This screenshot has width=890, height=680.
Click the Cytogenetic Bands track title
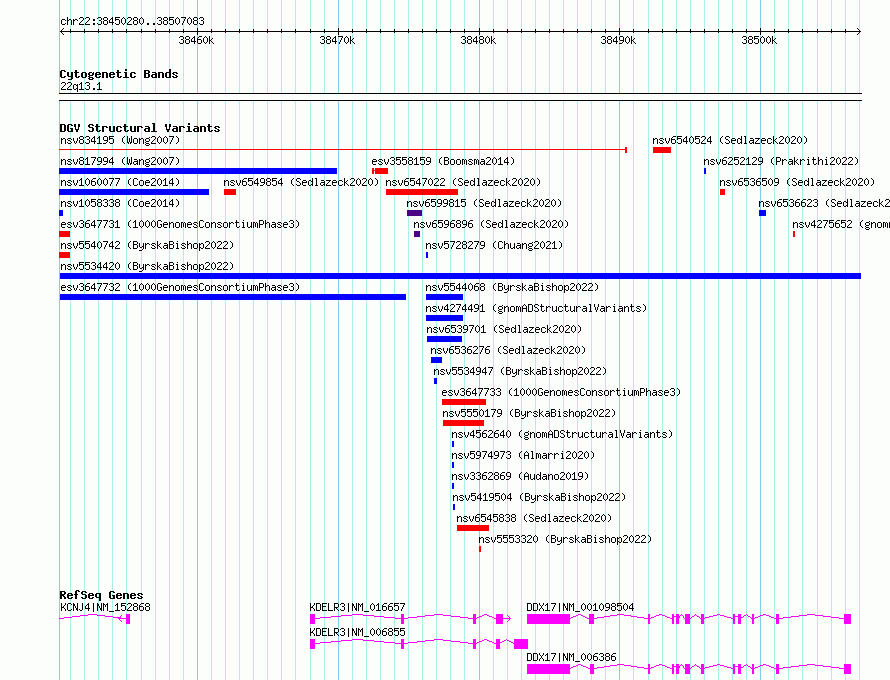[x=119, y=74]
